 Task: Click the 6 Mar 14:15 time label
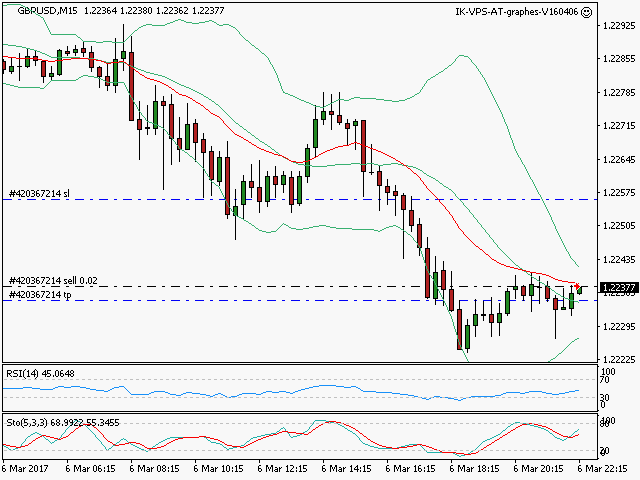[346, 469]
